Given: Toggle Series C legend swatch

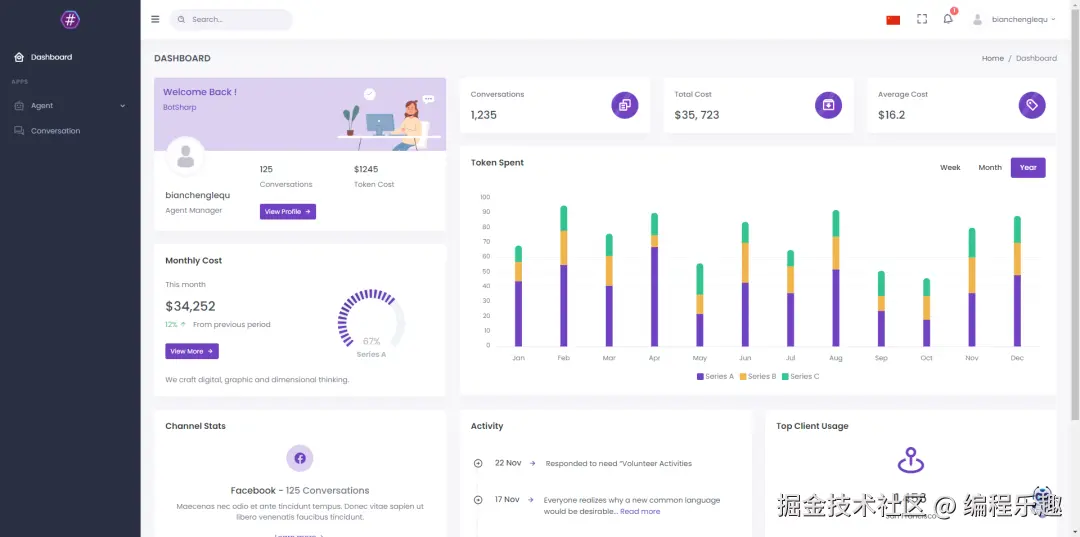Looking at the screenshot, I should 785,377.
